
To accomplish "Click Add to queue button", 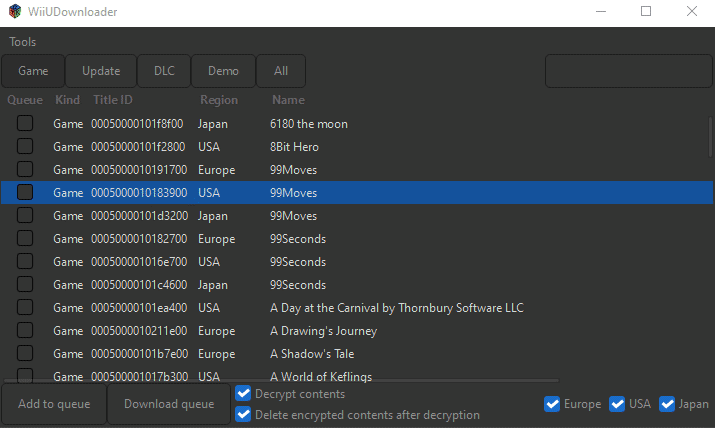I will click(x=54, y=404).
